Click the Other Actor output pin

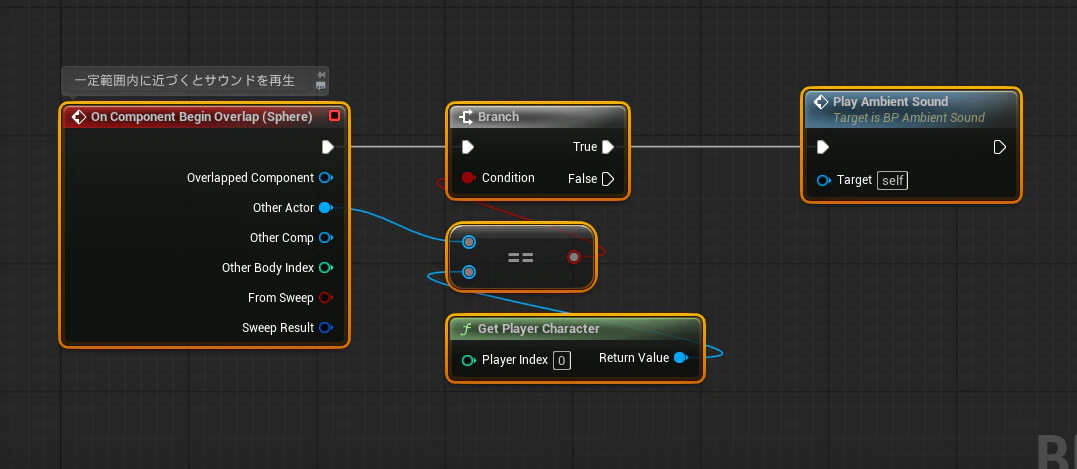(x=326, y=207)
